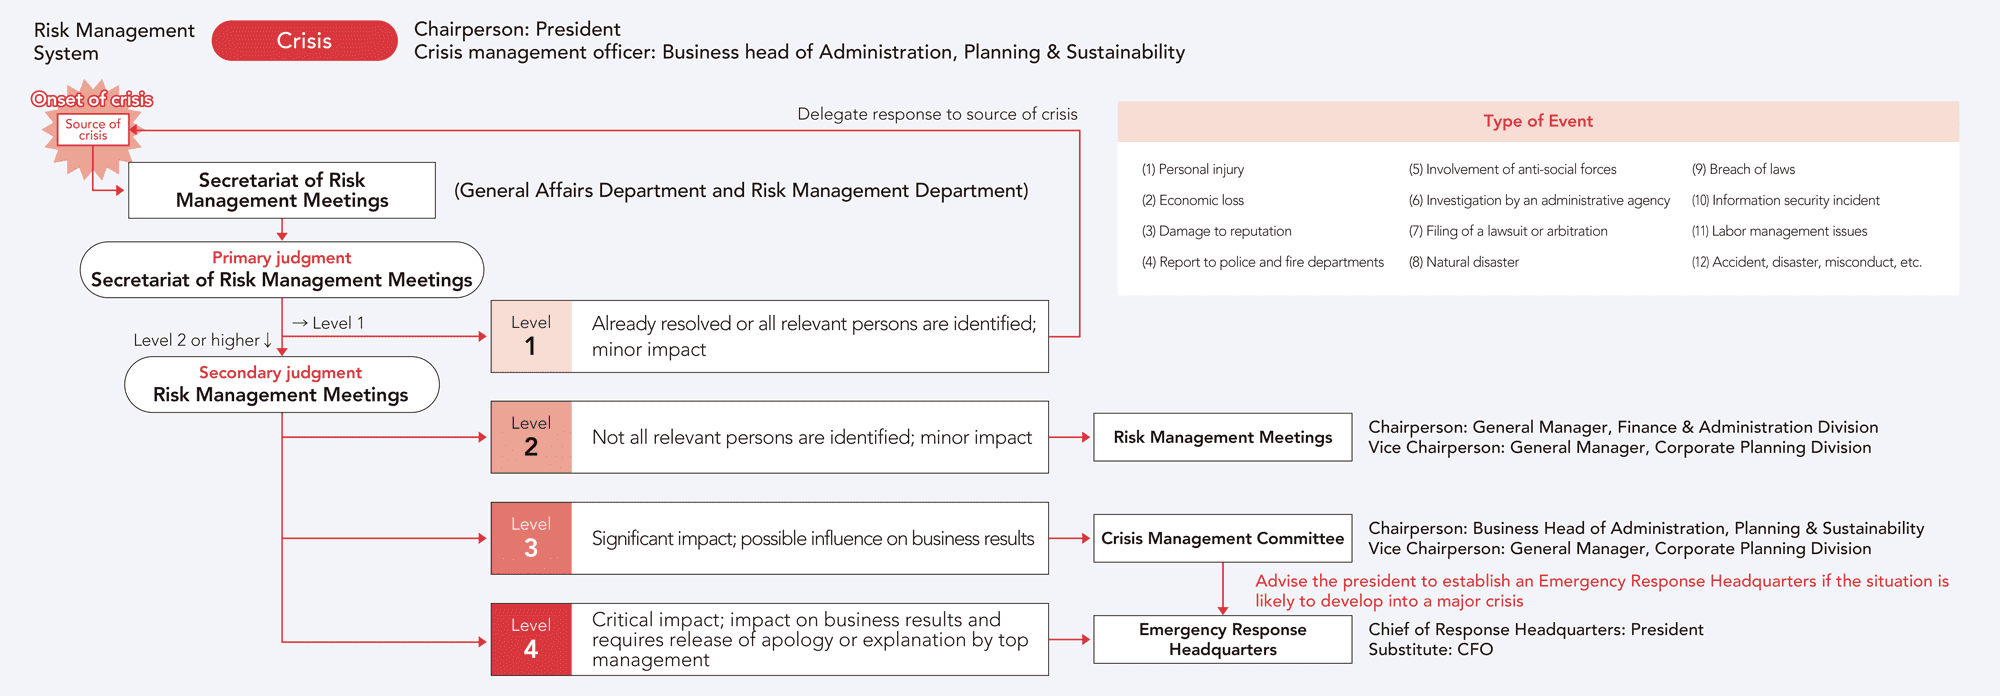Click the Level 3 coral badge
This screenshot has height=696, width=2000.
[531, 539]
